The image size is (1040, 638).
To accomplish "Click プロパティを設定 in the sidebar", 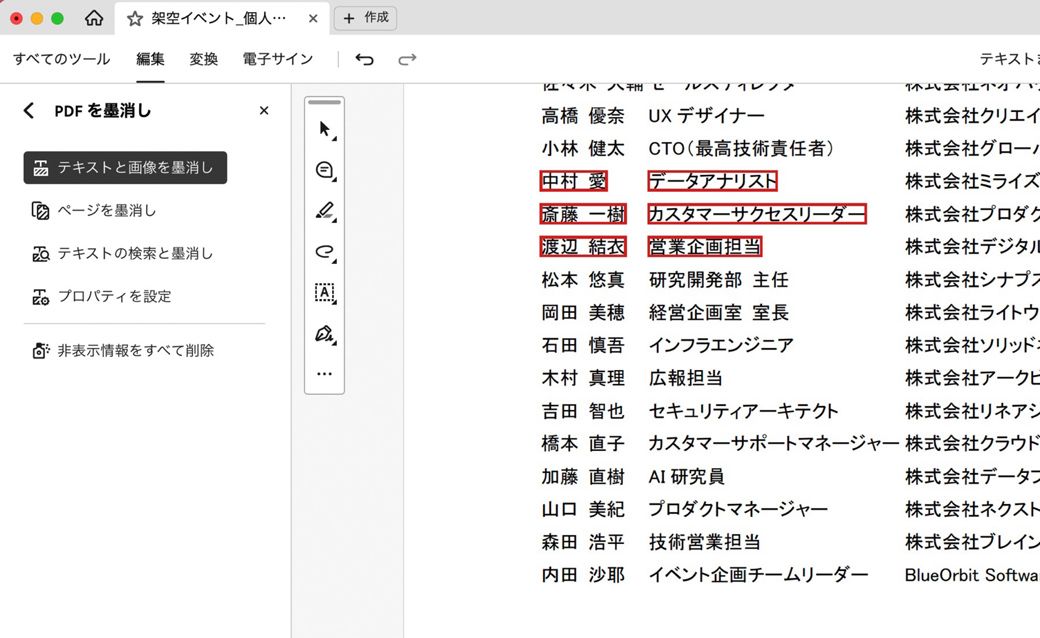I will pos(113,295).
